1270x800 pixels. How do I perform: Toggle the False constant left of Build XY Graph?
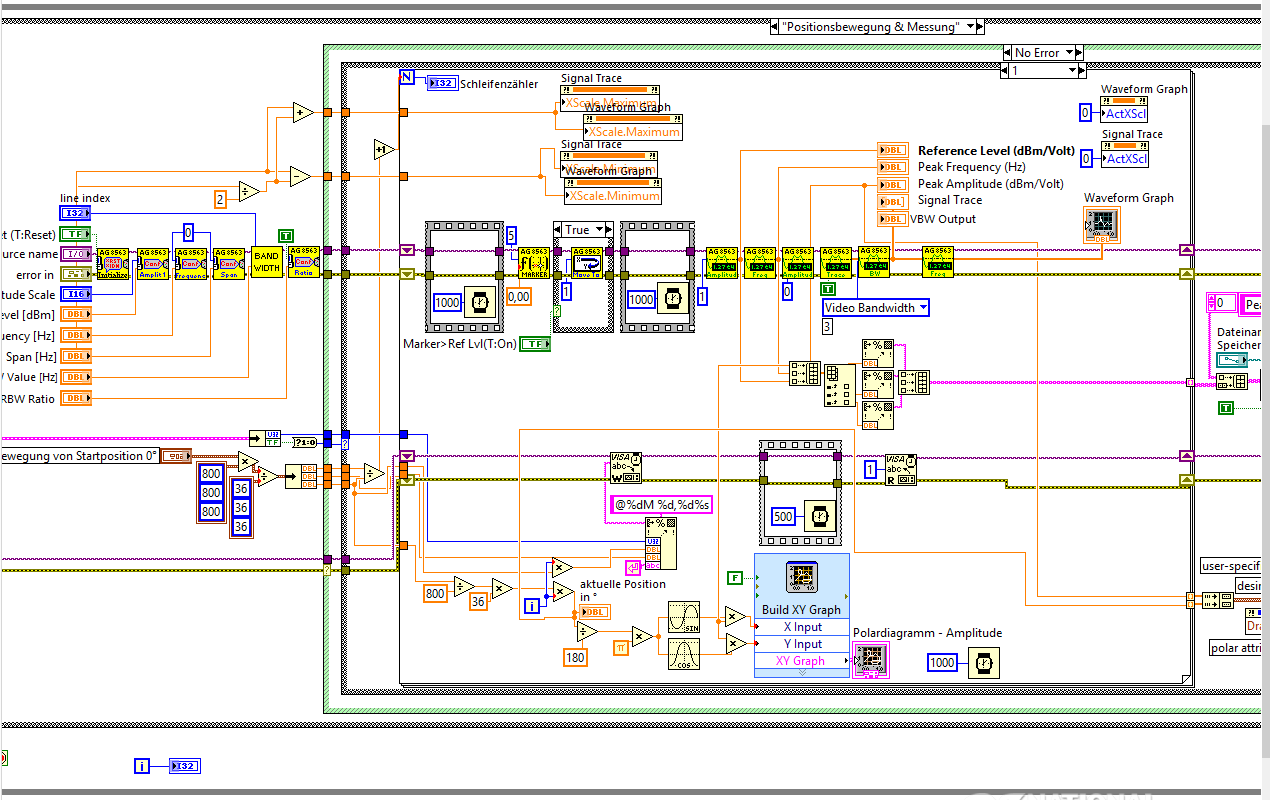click(735, 577)
